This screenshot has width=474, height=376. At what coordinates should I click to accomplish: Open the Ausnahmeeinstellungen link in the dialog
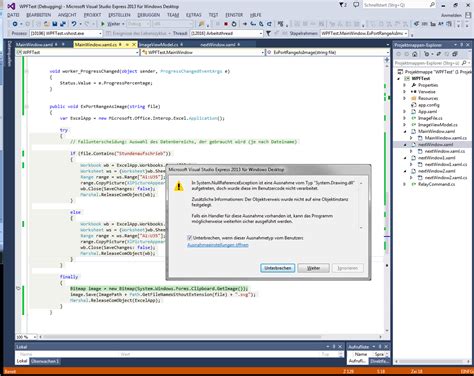(218, 245)
